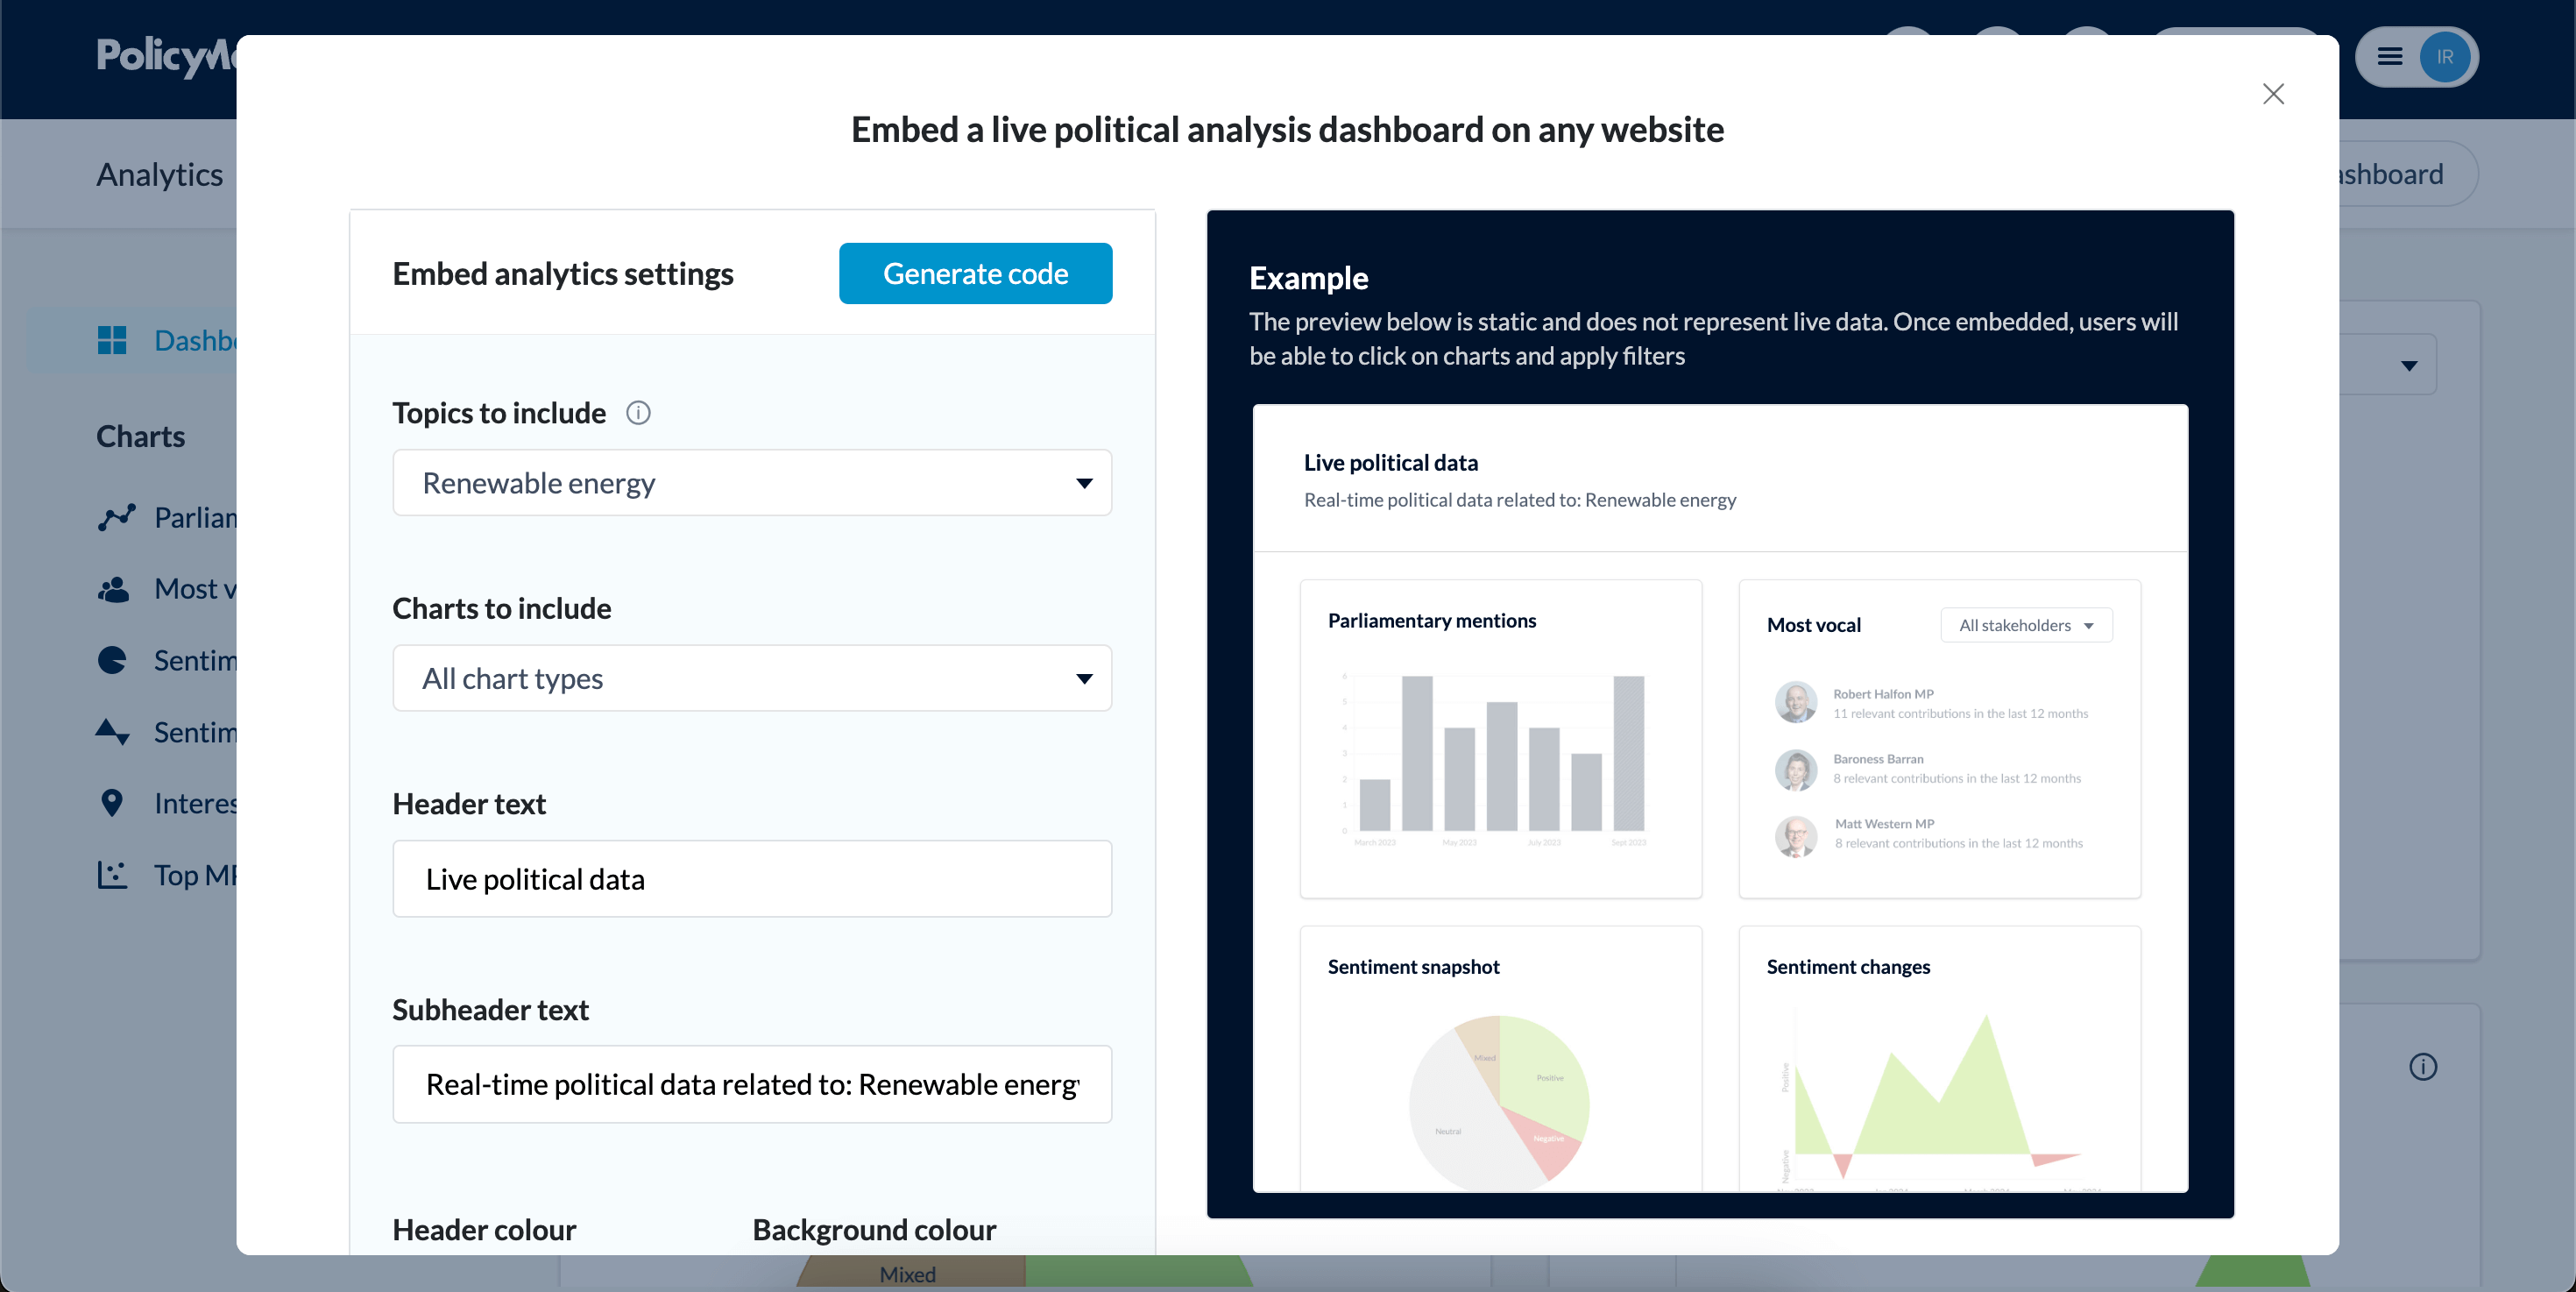
Task: Open the Renewable energy topics dropdown
Action: point(752,483)
